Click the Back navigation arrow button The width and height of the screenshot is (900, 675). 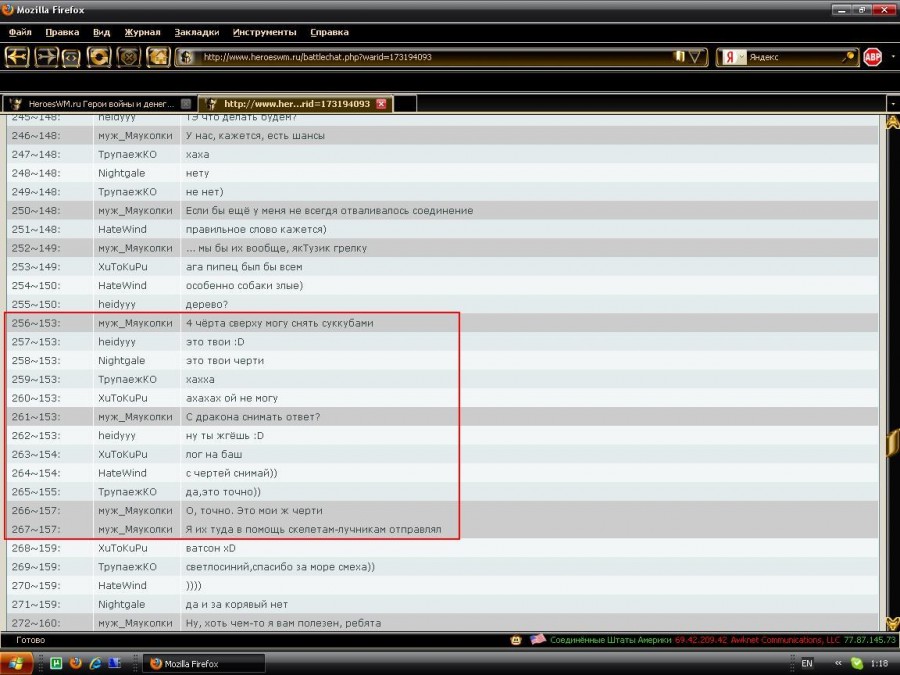pos(18,57)
